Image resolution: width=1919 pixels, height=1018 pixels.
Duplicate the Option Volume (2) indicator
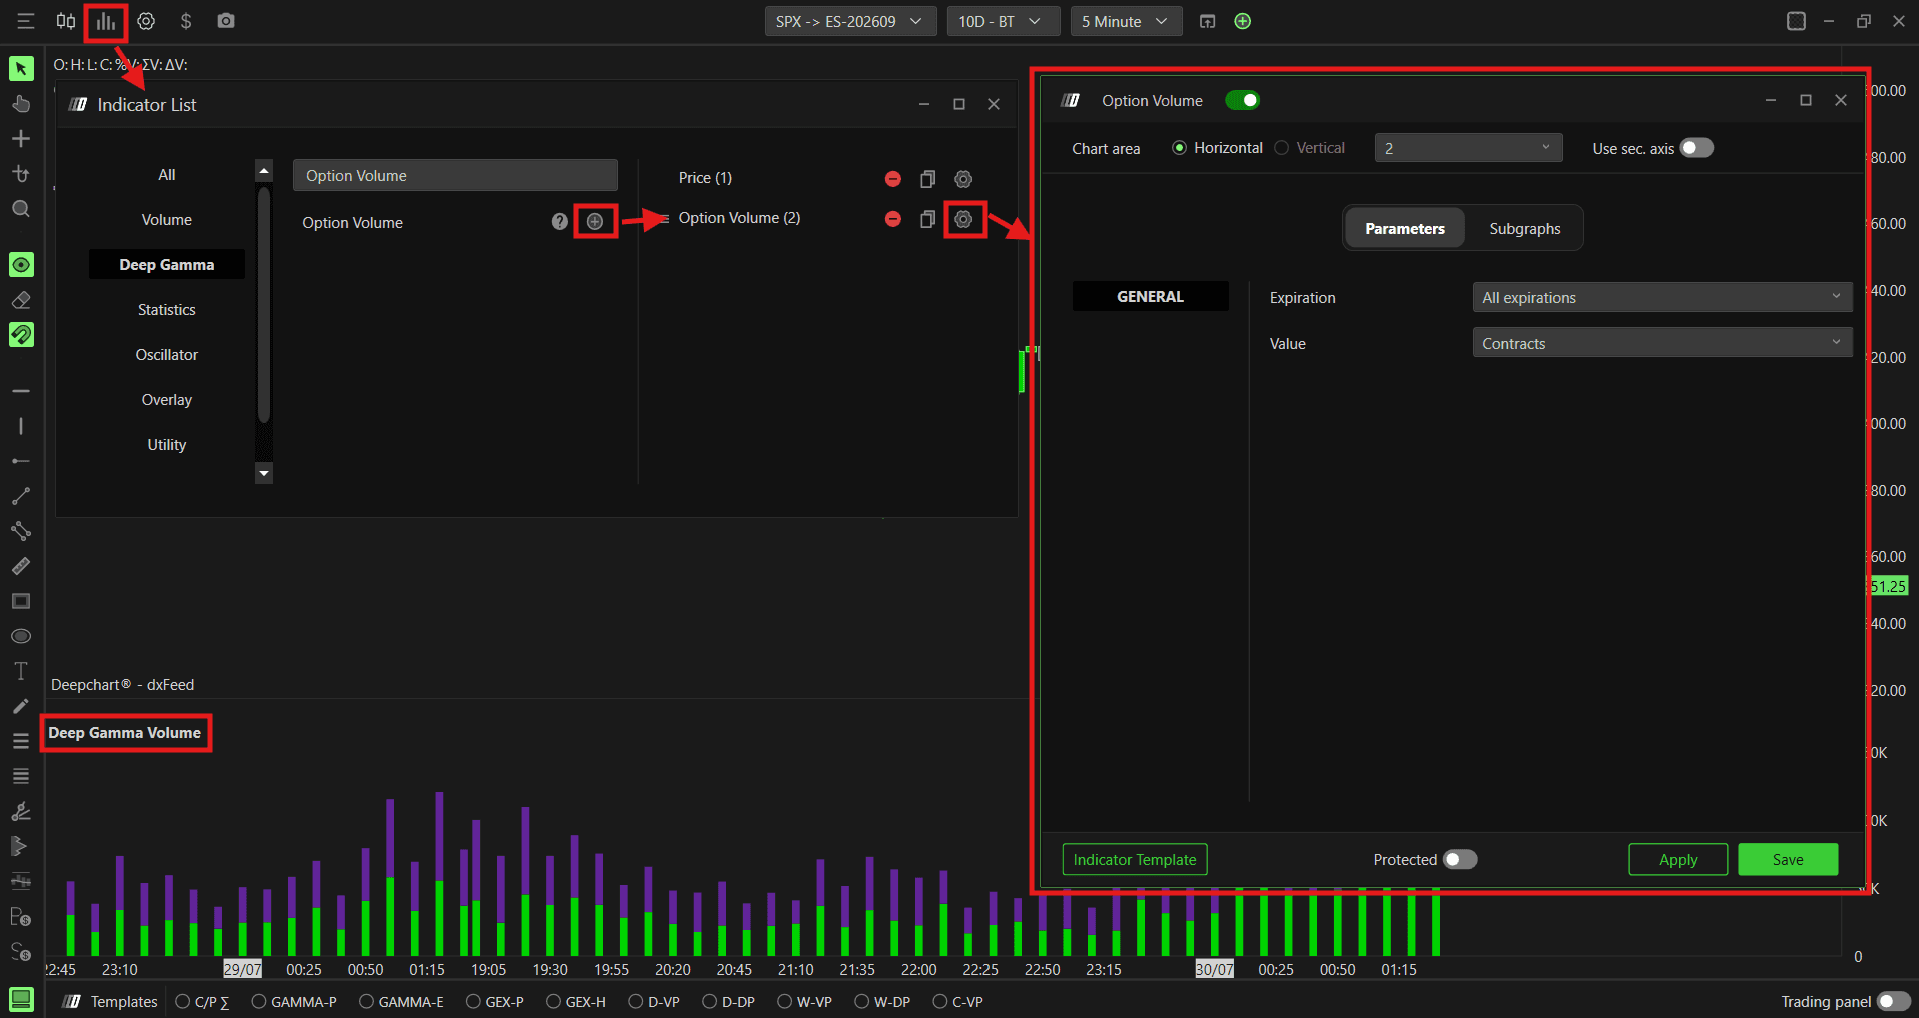tap(928, 219)
